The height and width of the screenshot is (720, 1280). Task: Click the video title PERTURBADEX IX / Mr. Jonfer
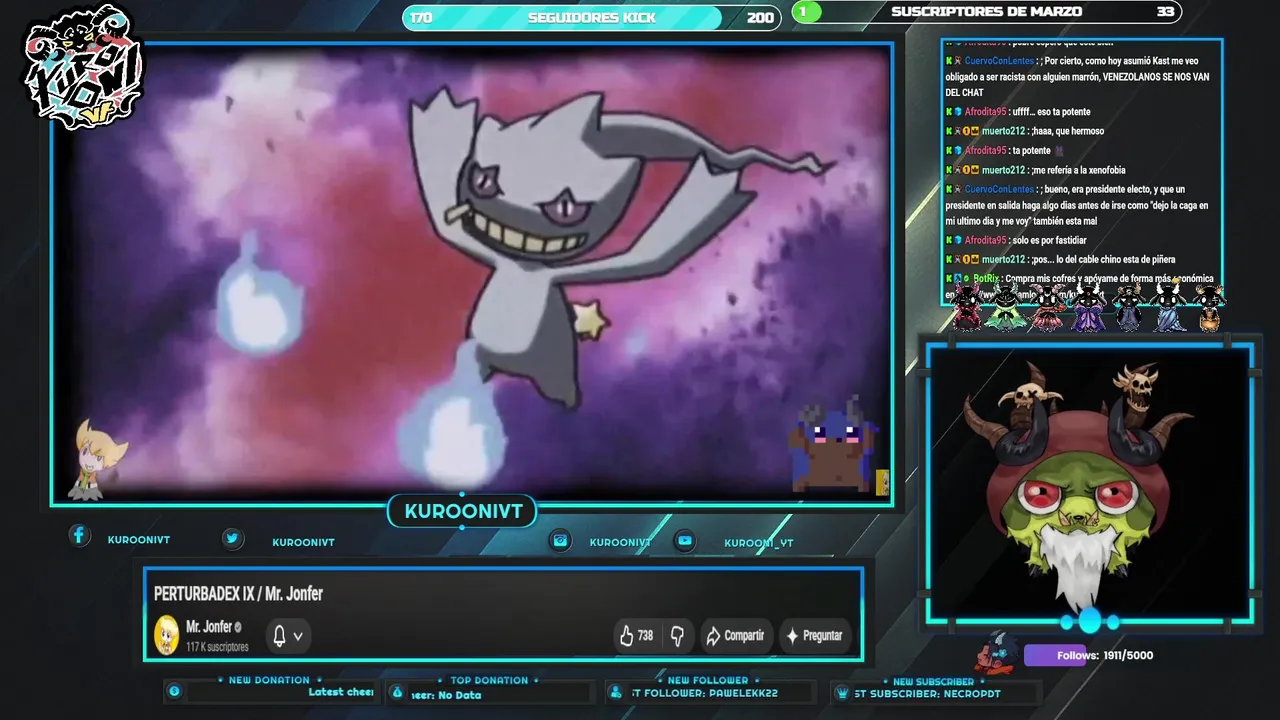pyautogui.click(x=238, y=594)
